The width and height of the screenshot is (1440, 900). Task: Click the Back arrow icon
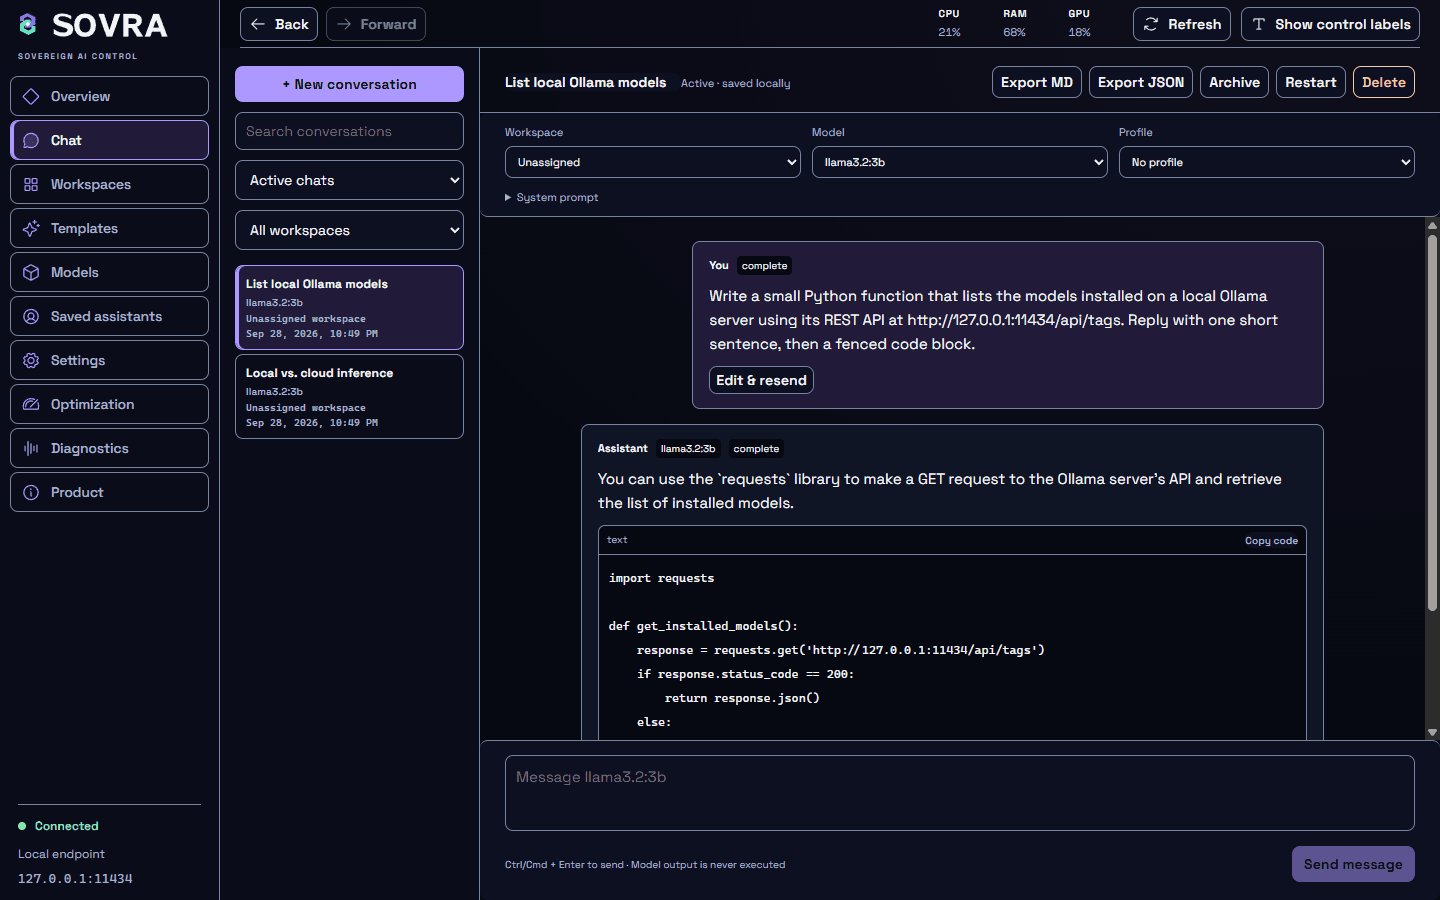[x=258, y=24]
